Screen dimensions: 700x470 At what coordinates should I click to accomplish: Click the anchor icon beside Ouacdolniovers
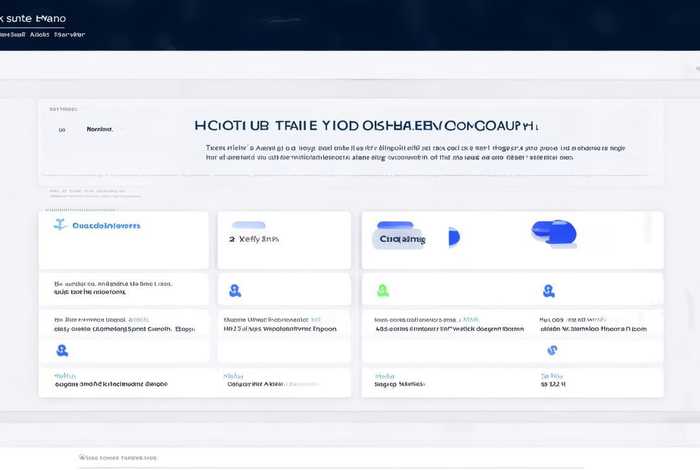59,225
